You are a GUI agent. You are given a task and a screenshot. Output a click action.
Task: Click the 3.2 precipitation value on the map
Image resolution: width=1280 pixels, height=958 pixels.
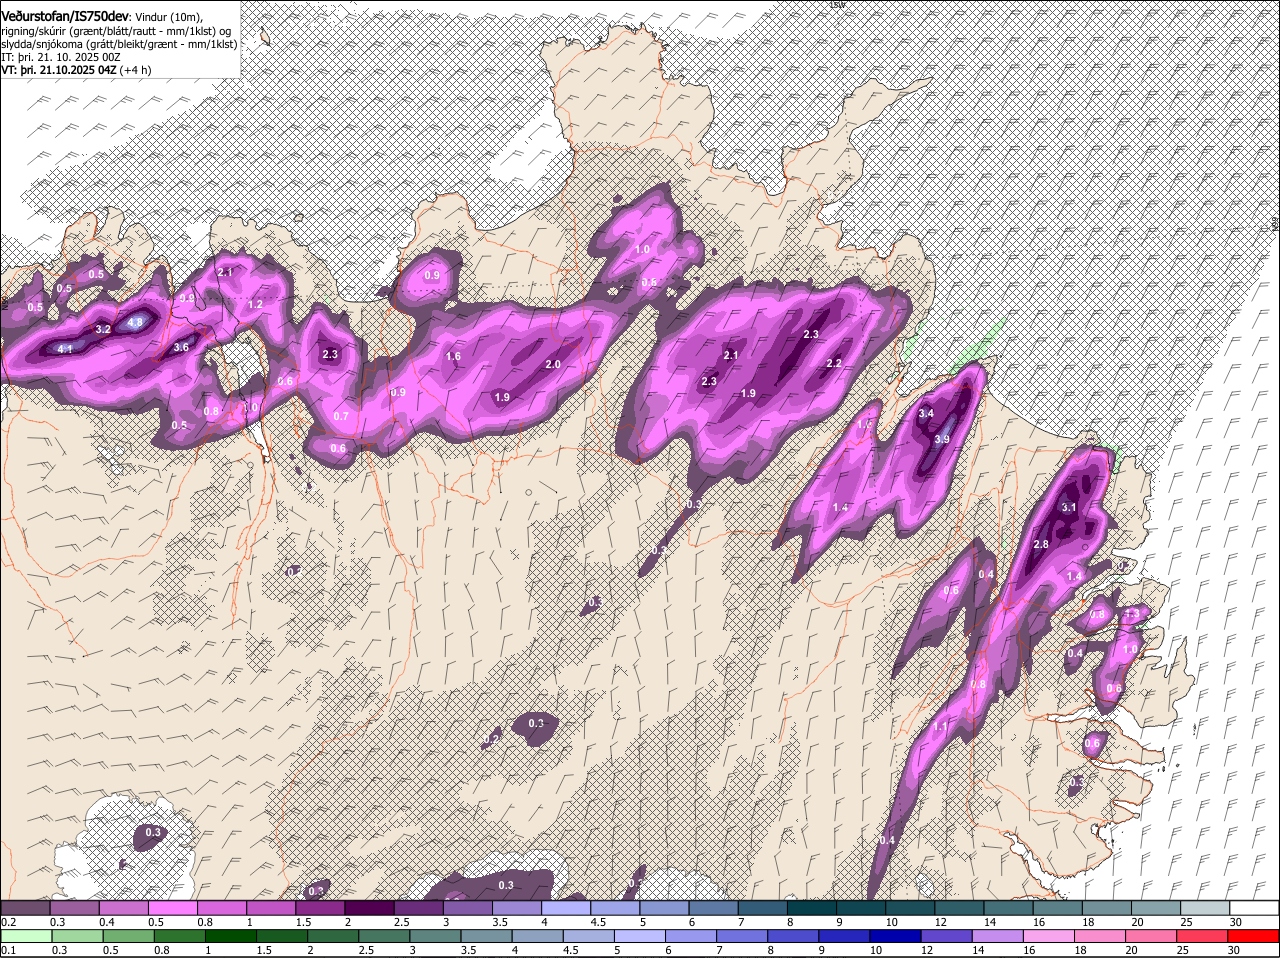click(x=103, y=329)
